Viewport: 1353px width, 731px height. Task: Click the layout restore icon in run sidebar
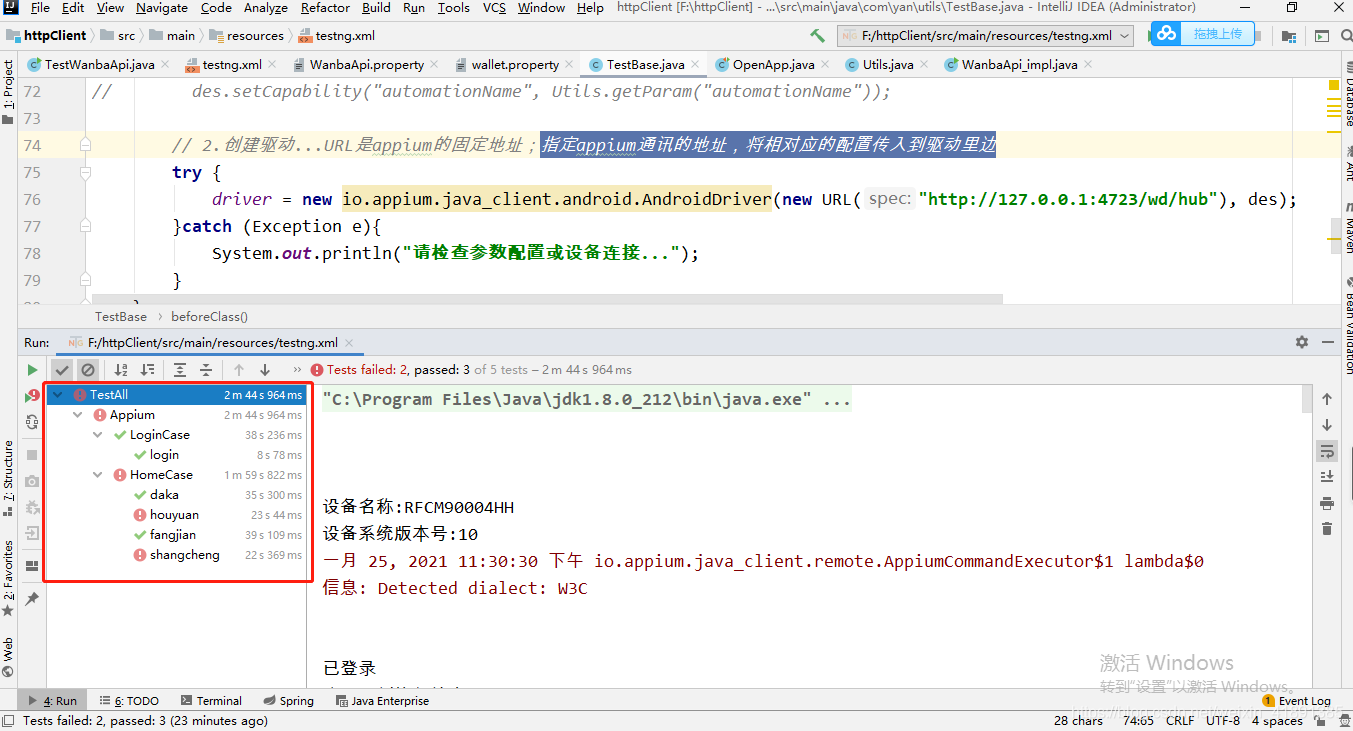(x=32, y=565)
